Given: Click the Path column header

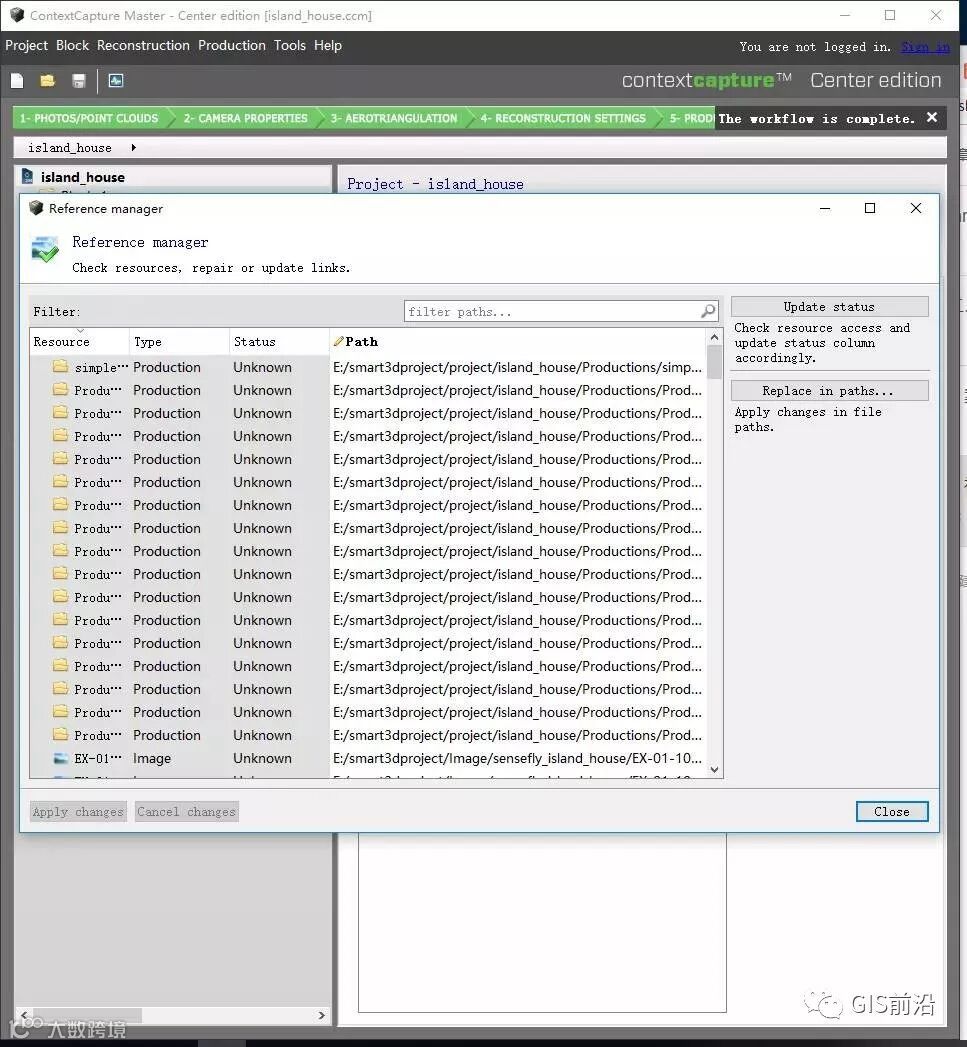Looking at the screenshot, I should pos(518,341).
